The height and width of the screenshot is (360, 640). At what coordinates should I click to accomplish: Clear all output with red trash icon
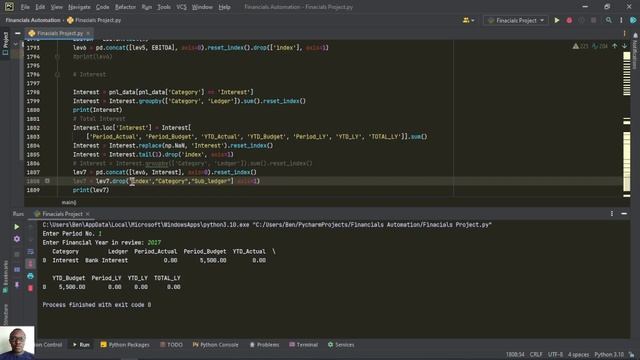31,288
